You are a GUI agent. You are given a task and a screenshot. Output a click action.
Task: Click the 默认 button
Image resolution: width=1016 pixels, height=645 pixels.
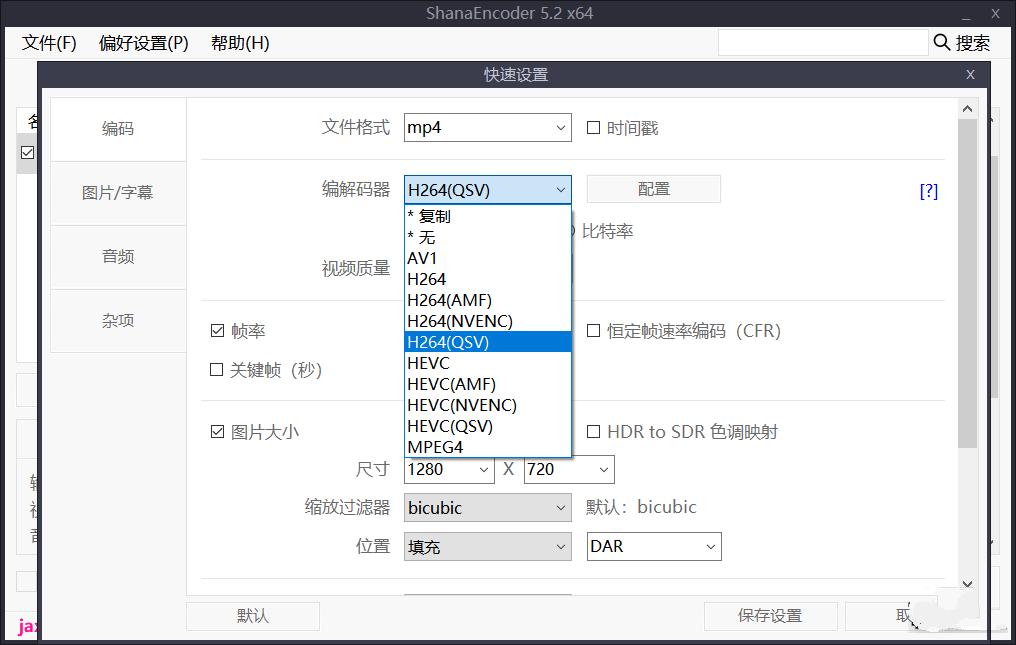click(x=253, y=616)
